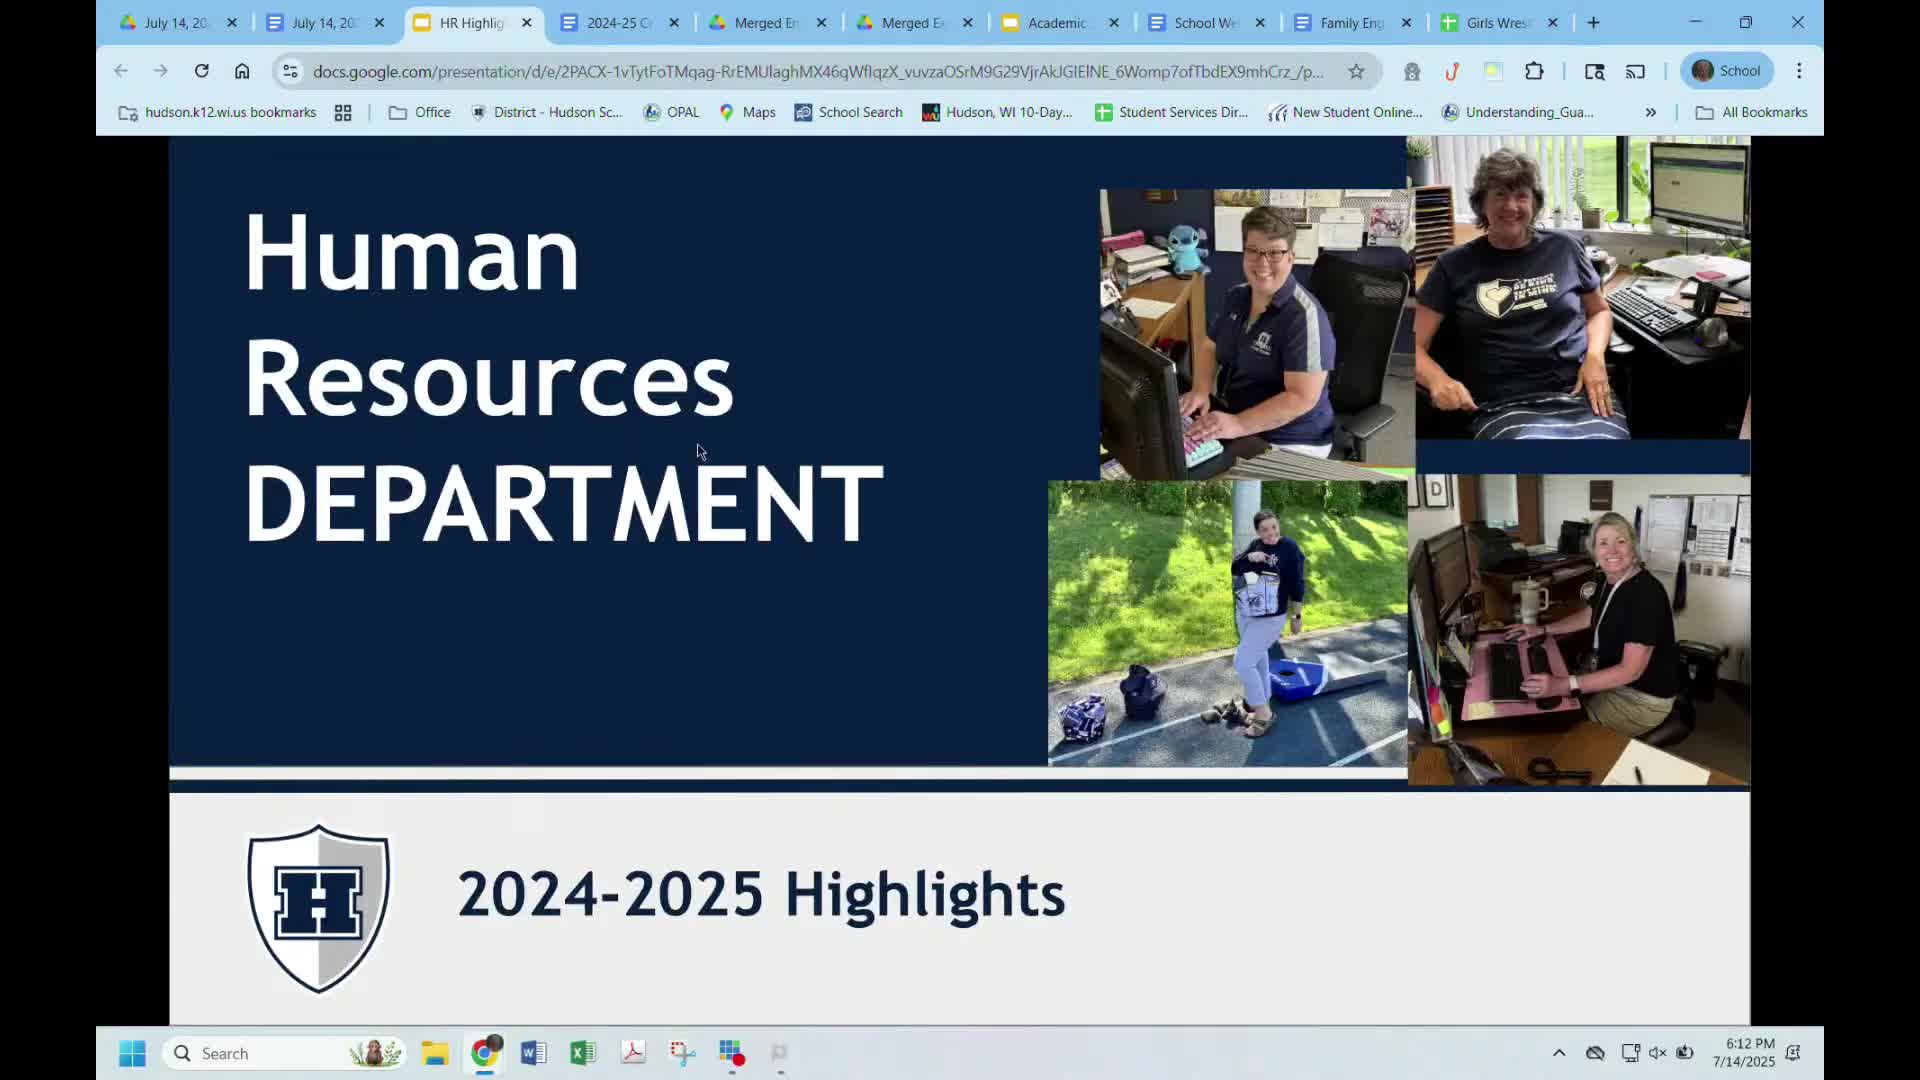Click the browser home icon
Image resolution: width=1920 pixels, height=1080 pixels.
tap(242, 71)
